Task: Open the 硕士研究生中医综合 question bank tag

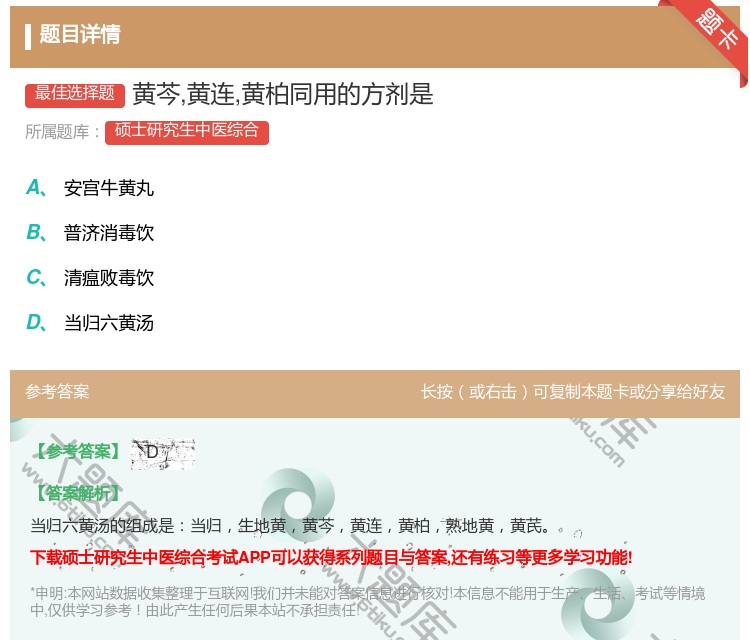Action: (187, 132)
